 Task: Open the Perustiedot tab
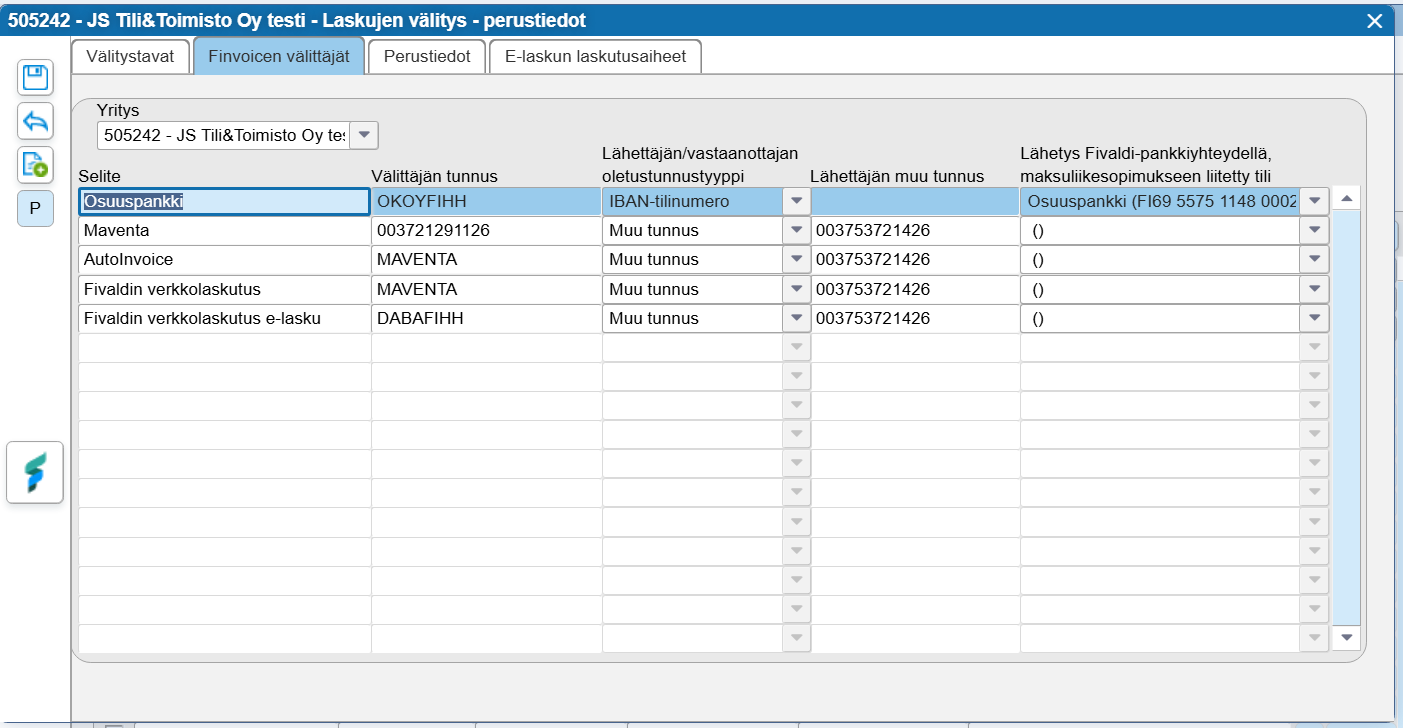tap(427, 56)
